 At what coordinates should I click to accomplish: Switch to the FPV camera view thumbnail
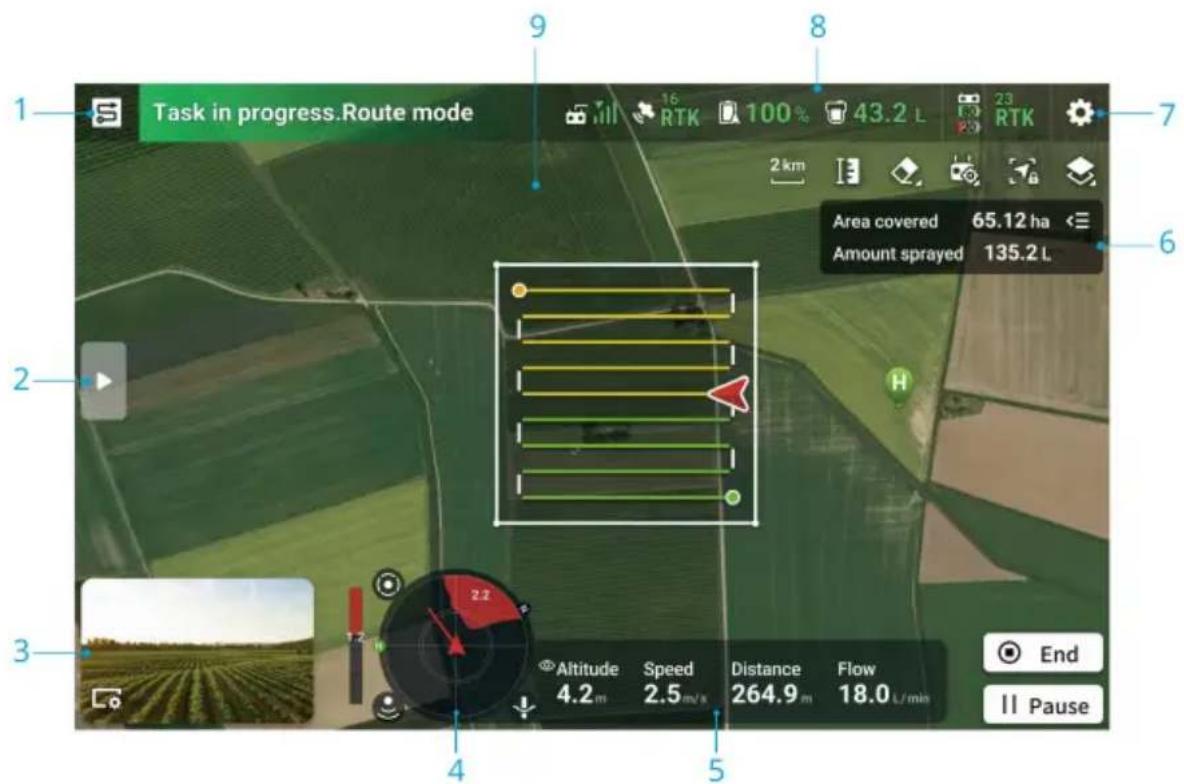[197, 651]
